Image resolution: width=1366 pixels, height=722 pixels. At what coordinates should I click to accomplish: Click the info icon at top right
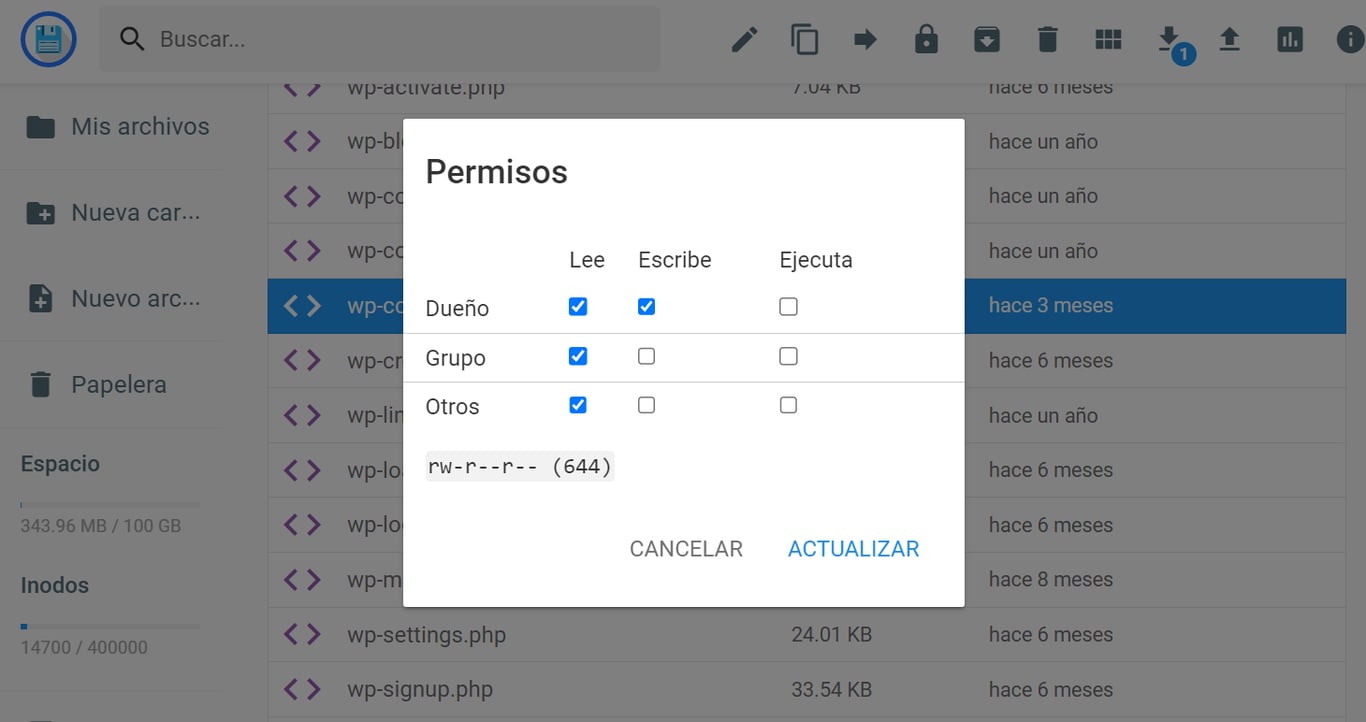1351,39
